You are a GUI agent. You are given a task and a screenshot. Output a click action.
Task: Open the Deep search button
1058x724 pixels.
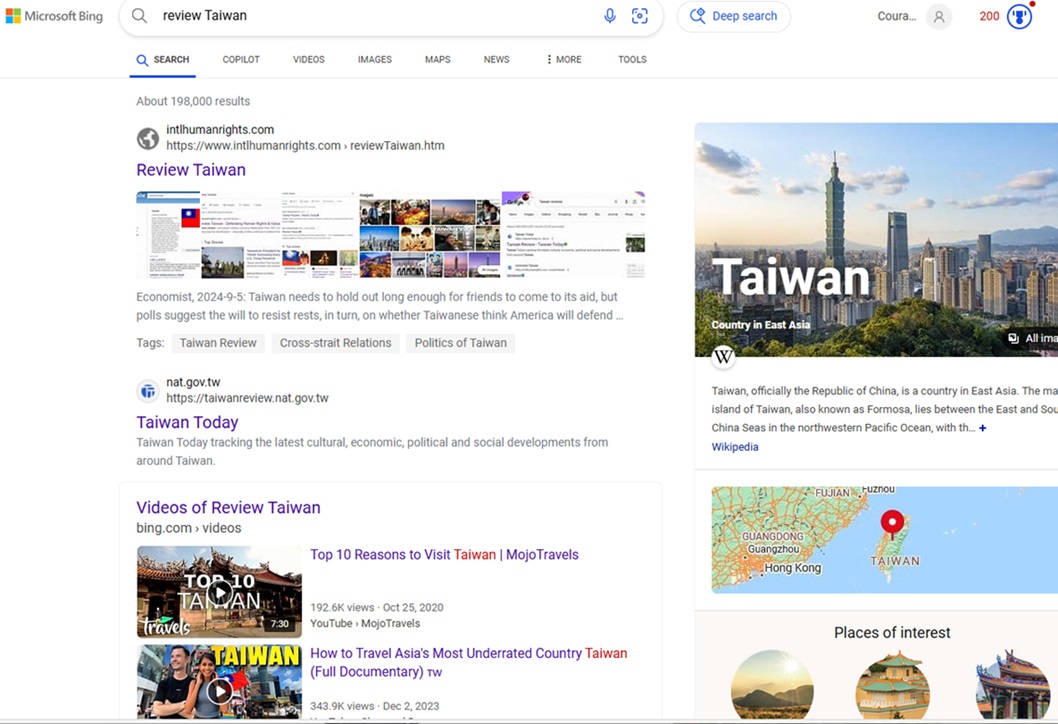pos(733,16)
